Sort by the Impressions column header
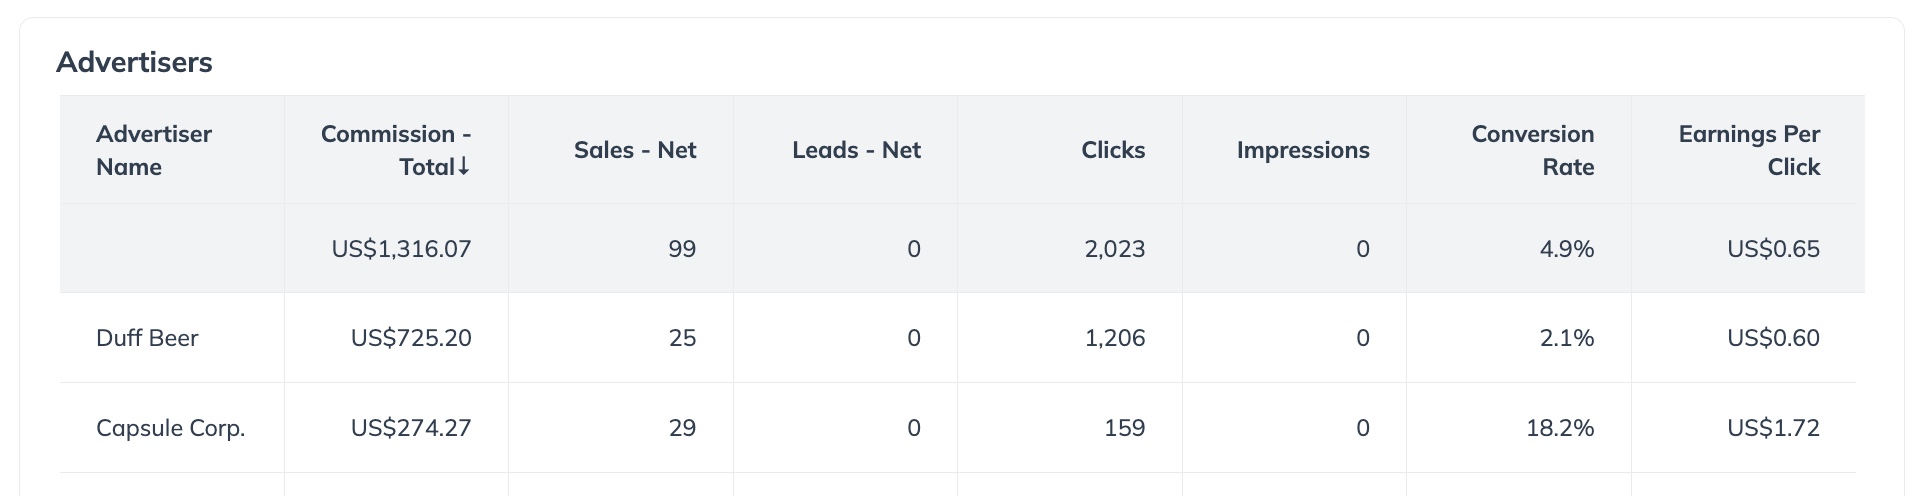Image resolution: width=1924 pixels, height=496 pixels. click(x=1302, y=150)
